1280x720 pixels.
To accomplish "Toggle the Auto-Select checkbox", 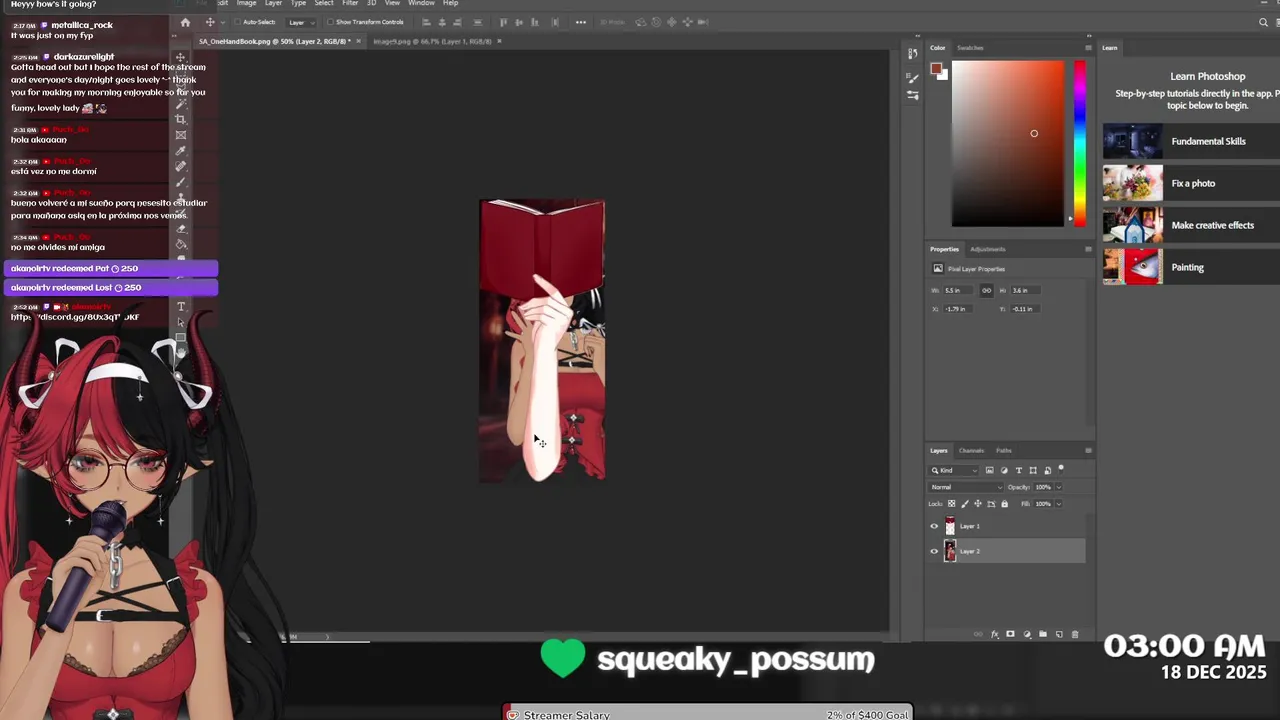I will tap(237, 22).
